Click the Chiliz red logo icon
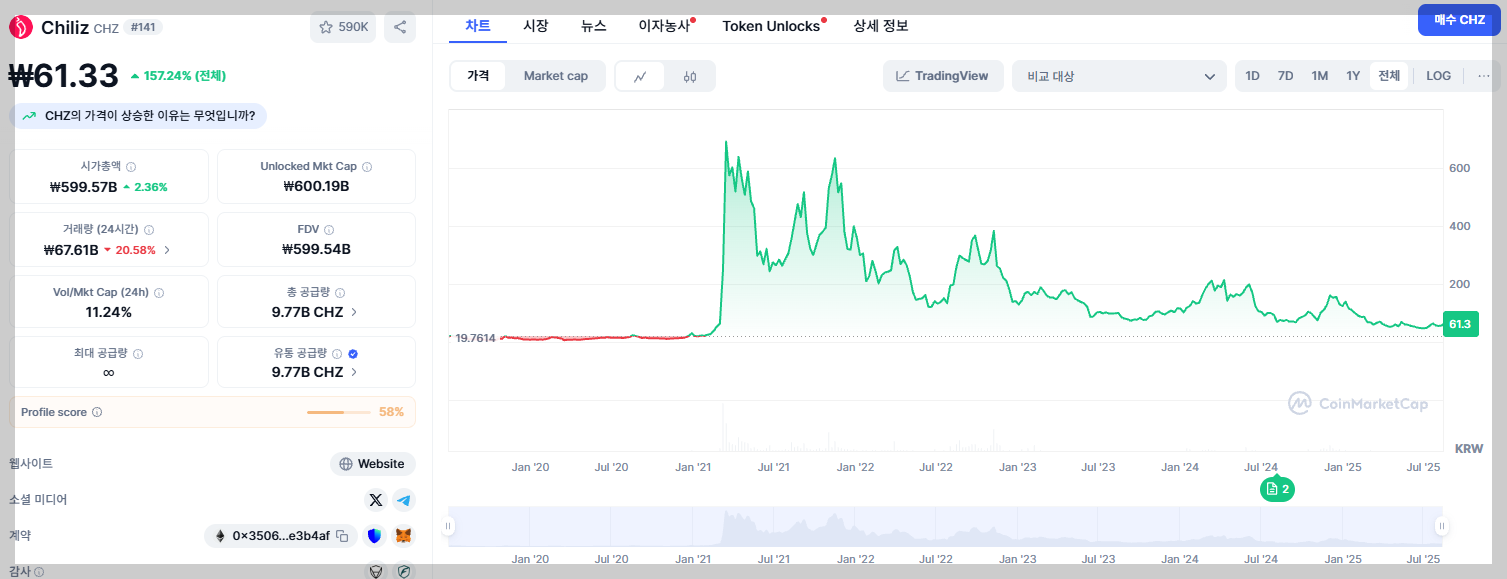1507x579 pixels. 21,27
